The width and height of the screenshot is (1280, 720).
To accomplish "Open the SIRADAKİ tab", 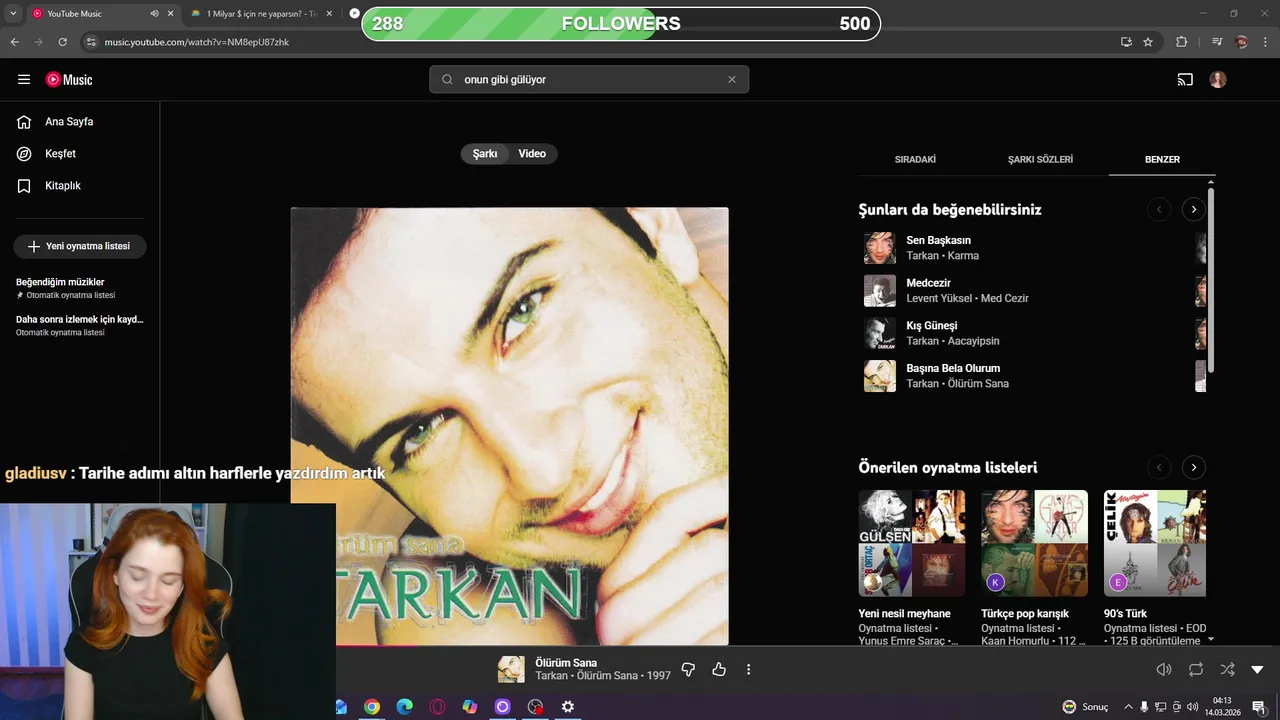I will click(915, 160).
